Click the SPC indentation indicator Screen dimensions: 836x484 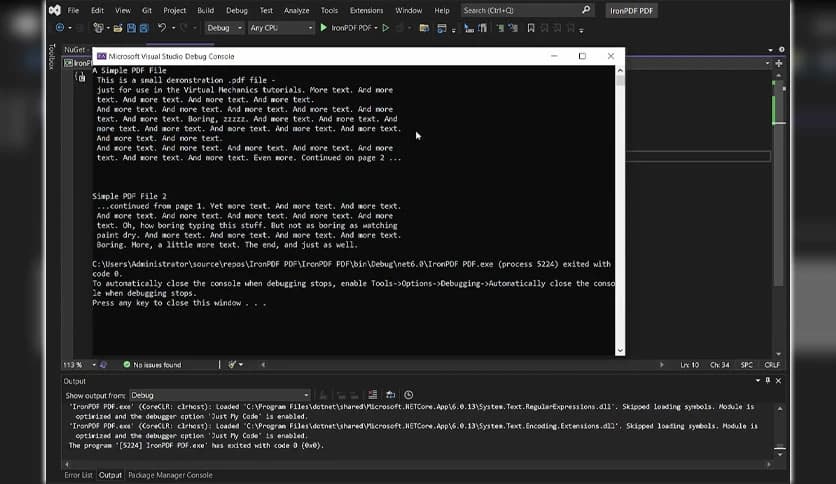pyautogui.click(x=746, y=365)
